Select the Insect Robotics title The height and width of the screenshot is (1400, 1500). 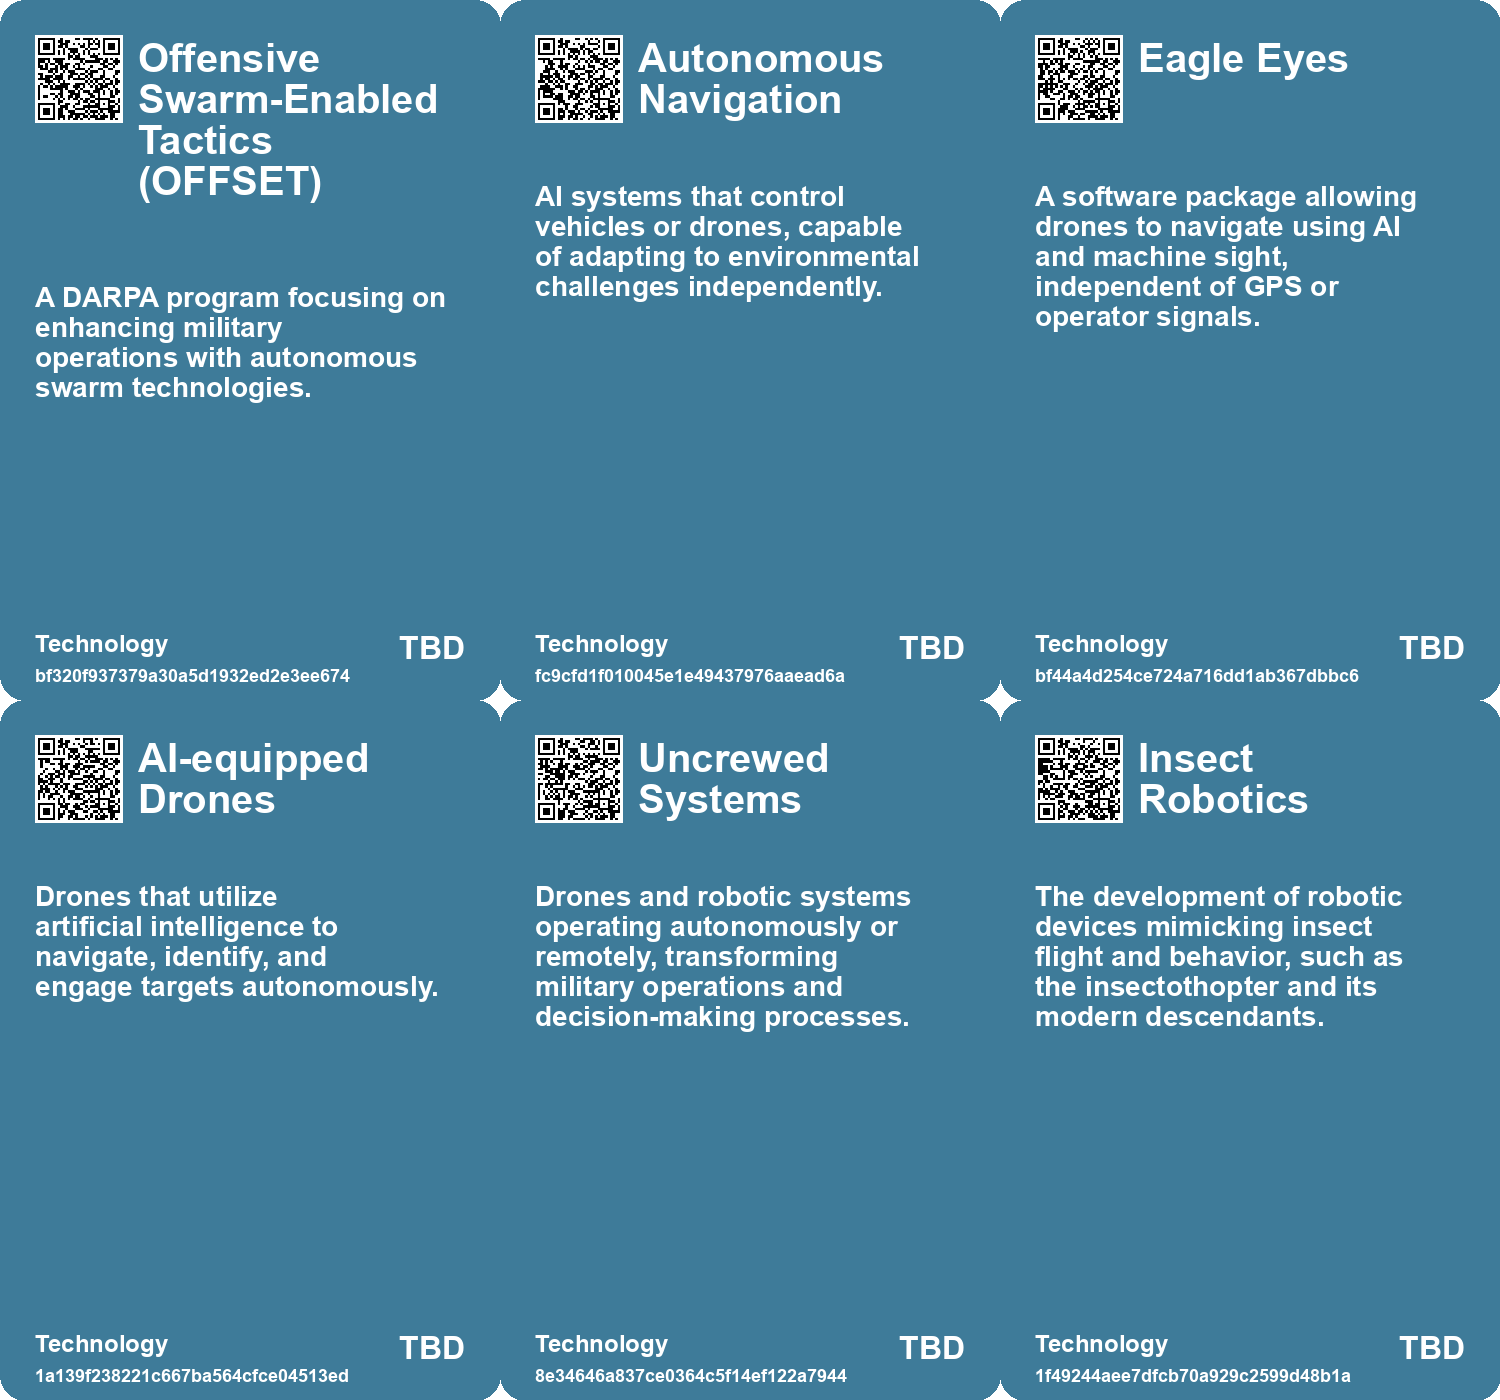click(x=1222, y=779)
